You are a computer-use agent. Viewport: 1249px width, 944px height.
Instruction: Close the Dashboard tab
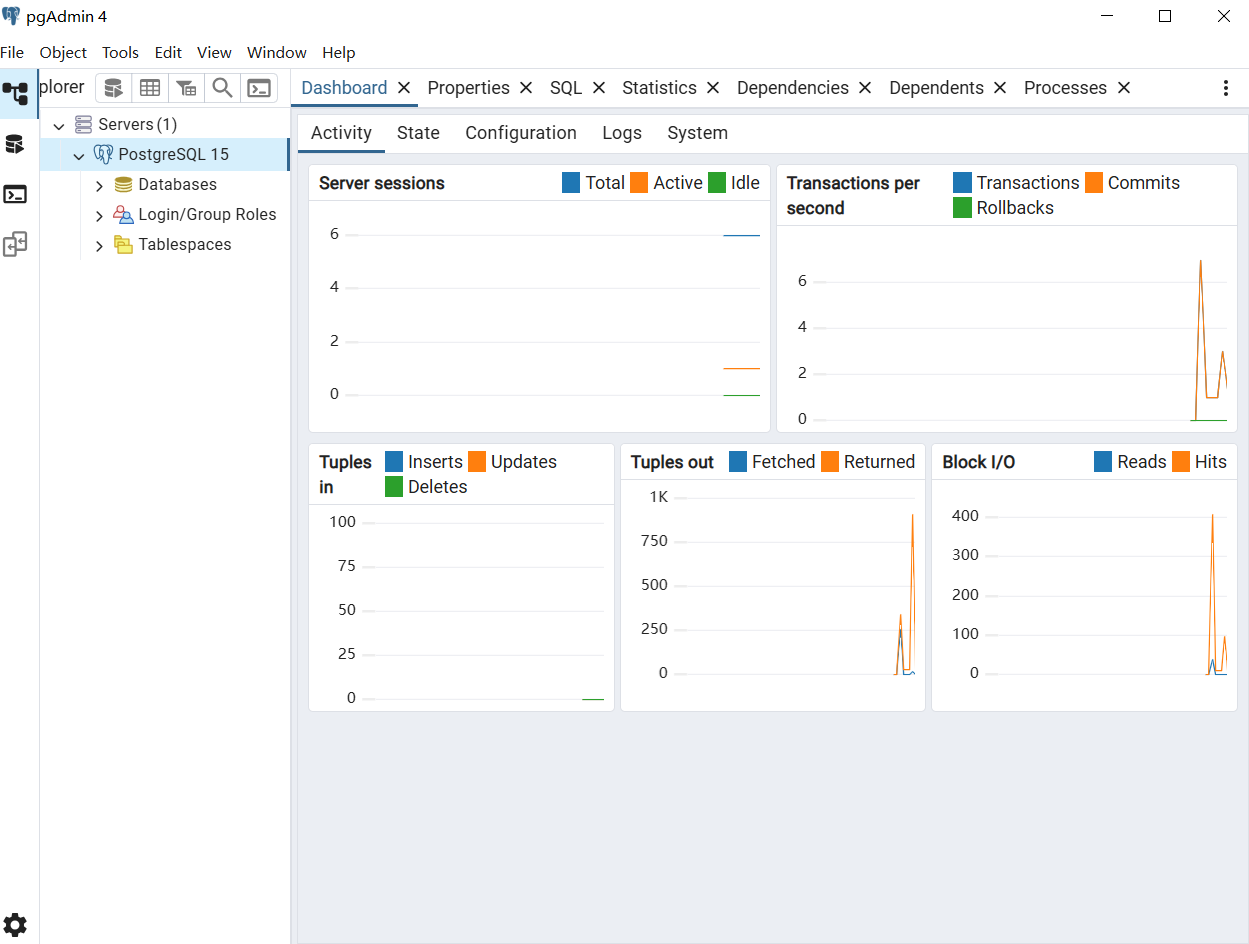(x=404, y=88)
